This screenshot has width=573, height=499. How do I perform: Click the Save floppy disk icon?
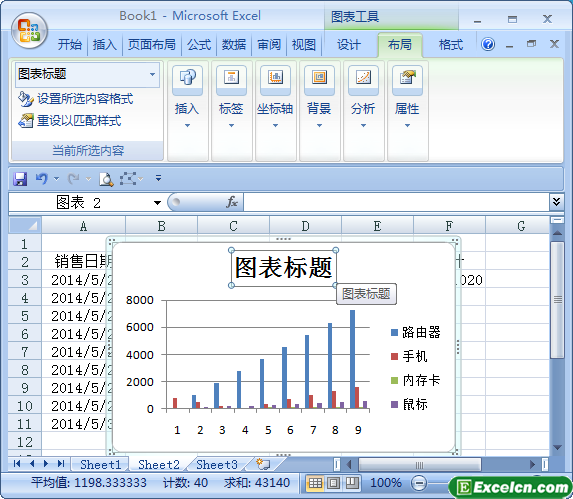pyautogui.click(x=20, y=179)
